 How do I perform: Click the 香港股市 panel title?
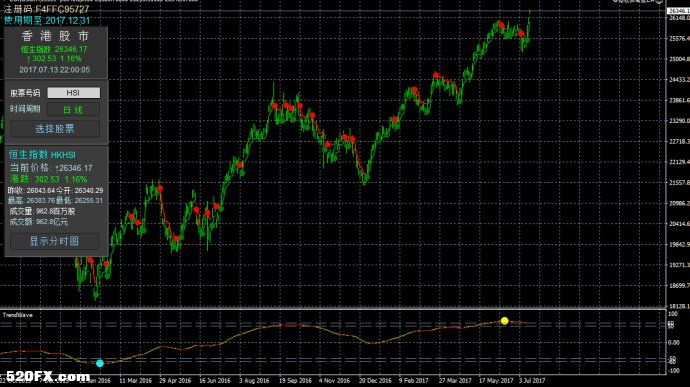pos(55,36)
